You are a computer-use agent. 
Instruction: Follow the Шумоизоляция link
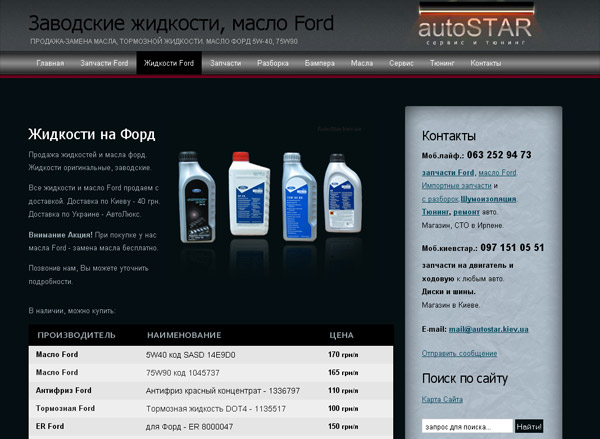point(488,199)
